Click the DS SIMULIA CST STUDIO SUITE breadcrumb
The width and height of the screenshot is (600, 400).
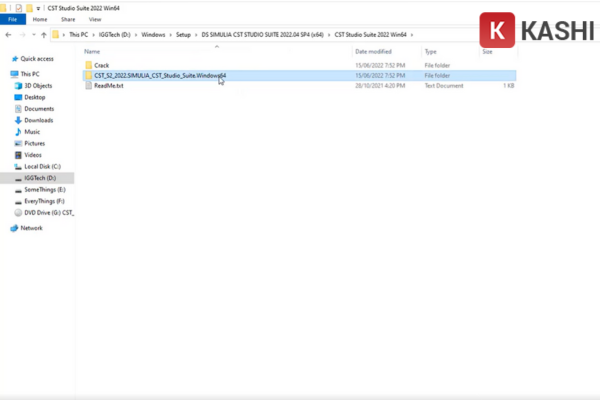pos(262,34)
